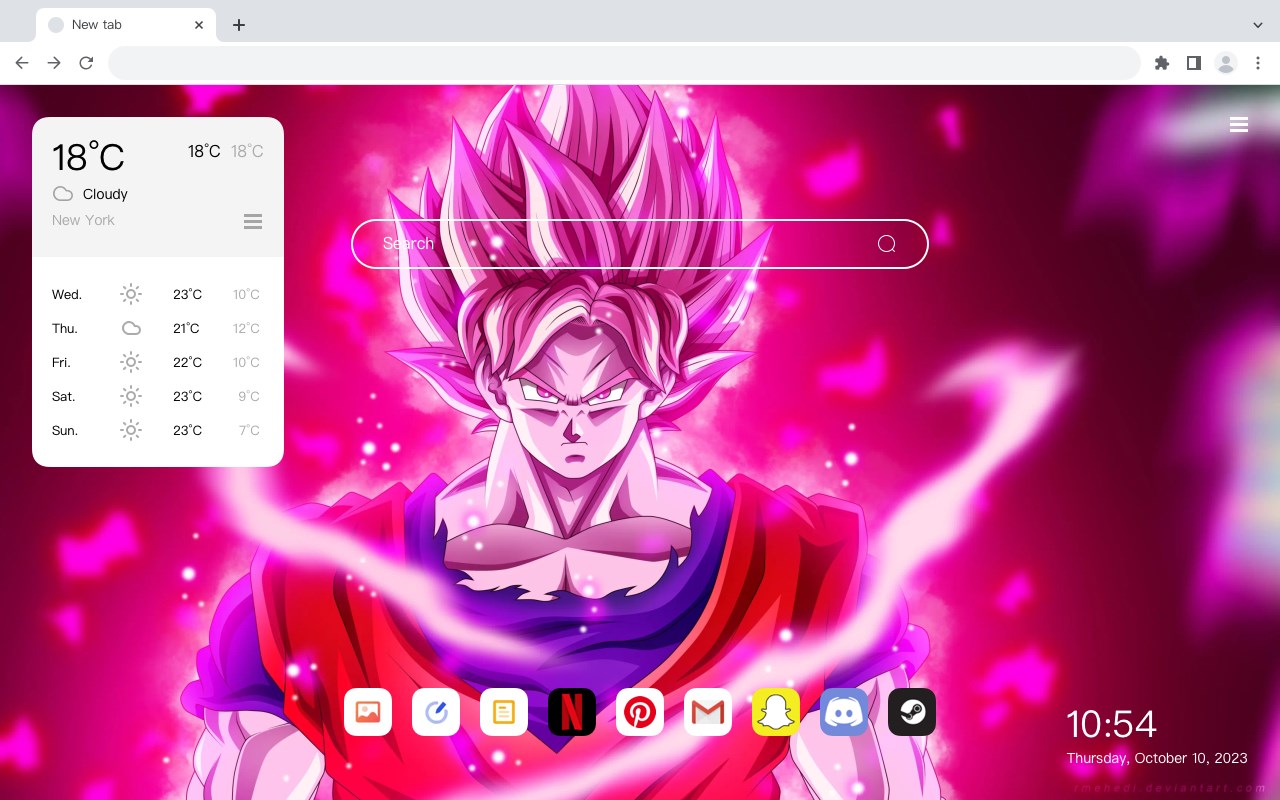Click the search magnifier icon
Viewport: 1280px width, 800px height.
[x=886, y=244]
